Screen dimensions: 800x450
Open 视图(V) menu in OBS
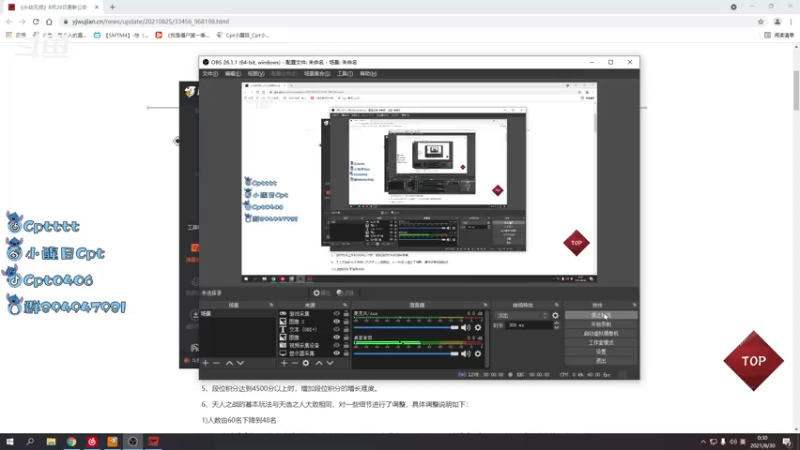(256, 73)
